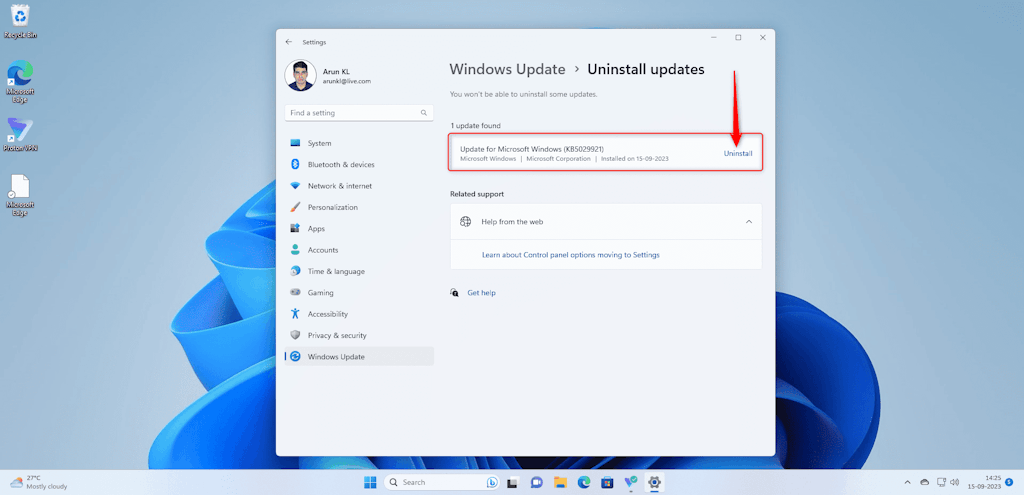Click the Get help link
The image size is (1024, 495).
[x=481, y=293]
